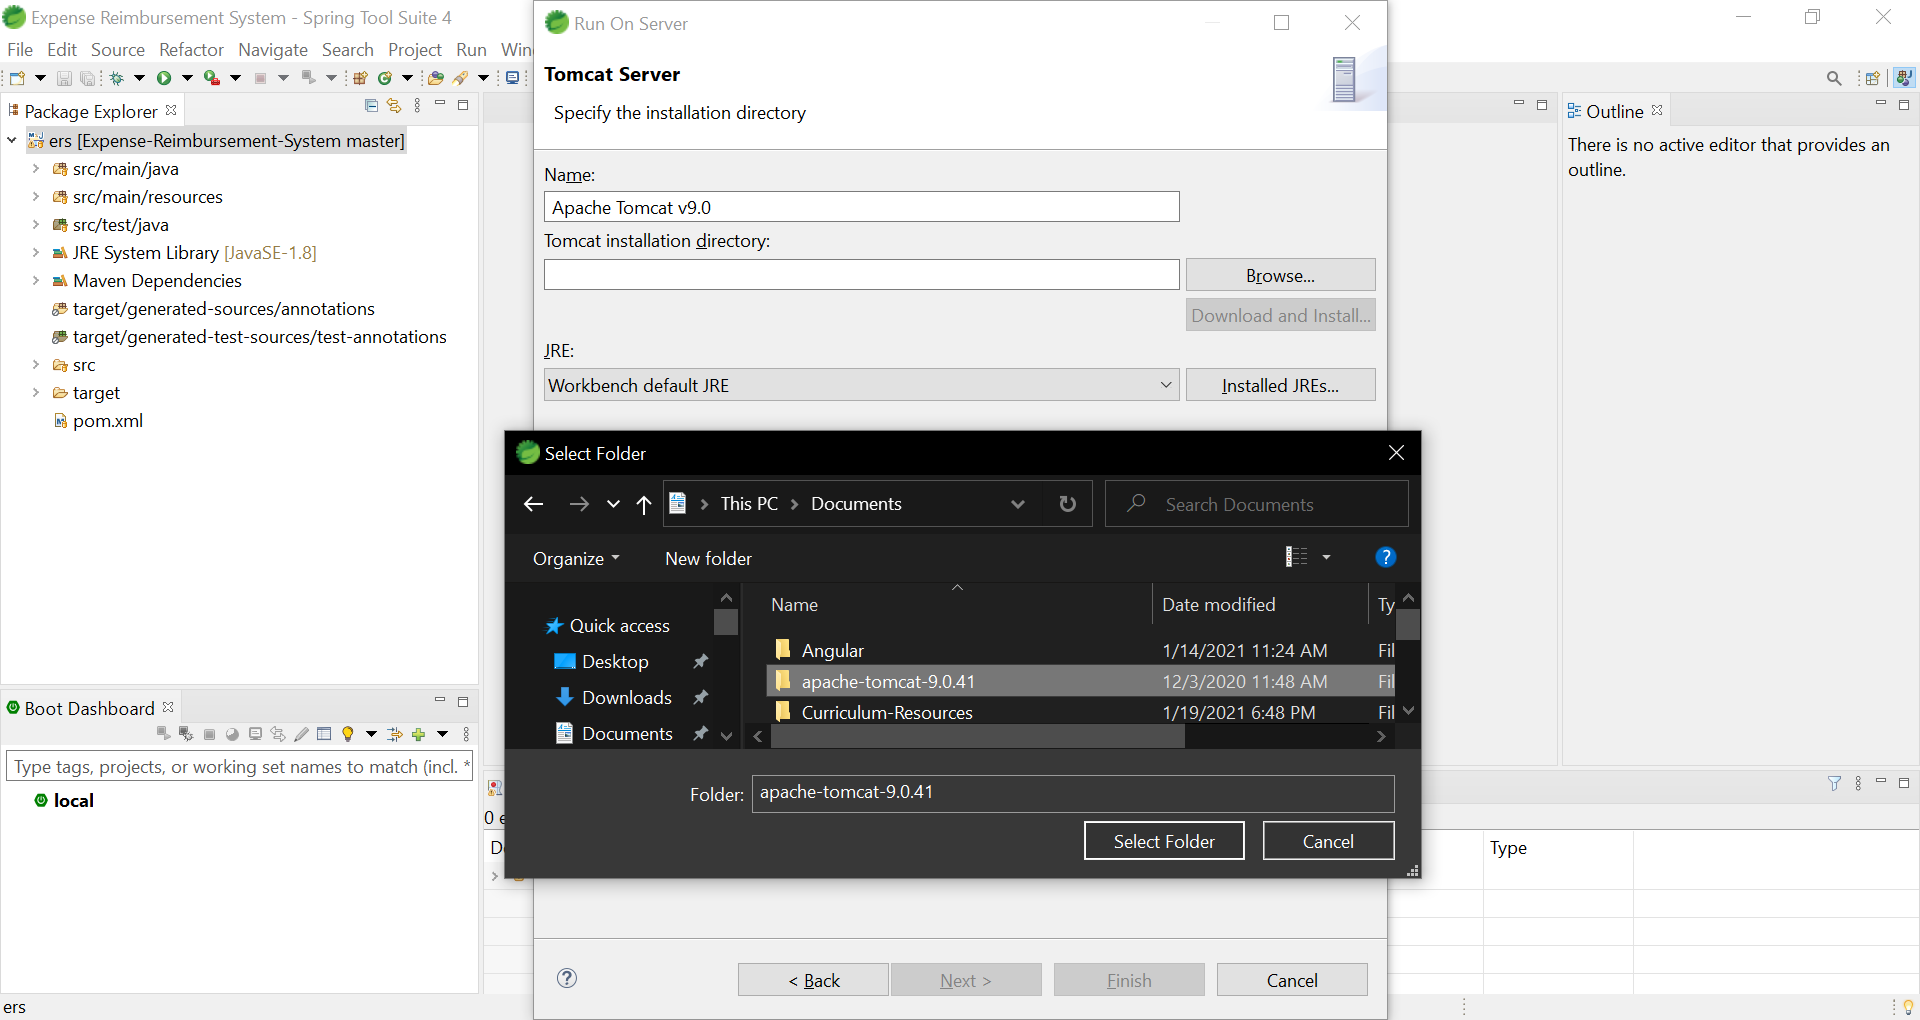The width and height of the screenshot is (1920, 1020).
Task: Click the filter funnel icon in the bottom panel
Action: (x=1835, y=783)
